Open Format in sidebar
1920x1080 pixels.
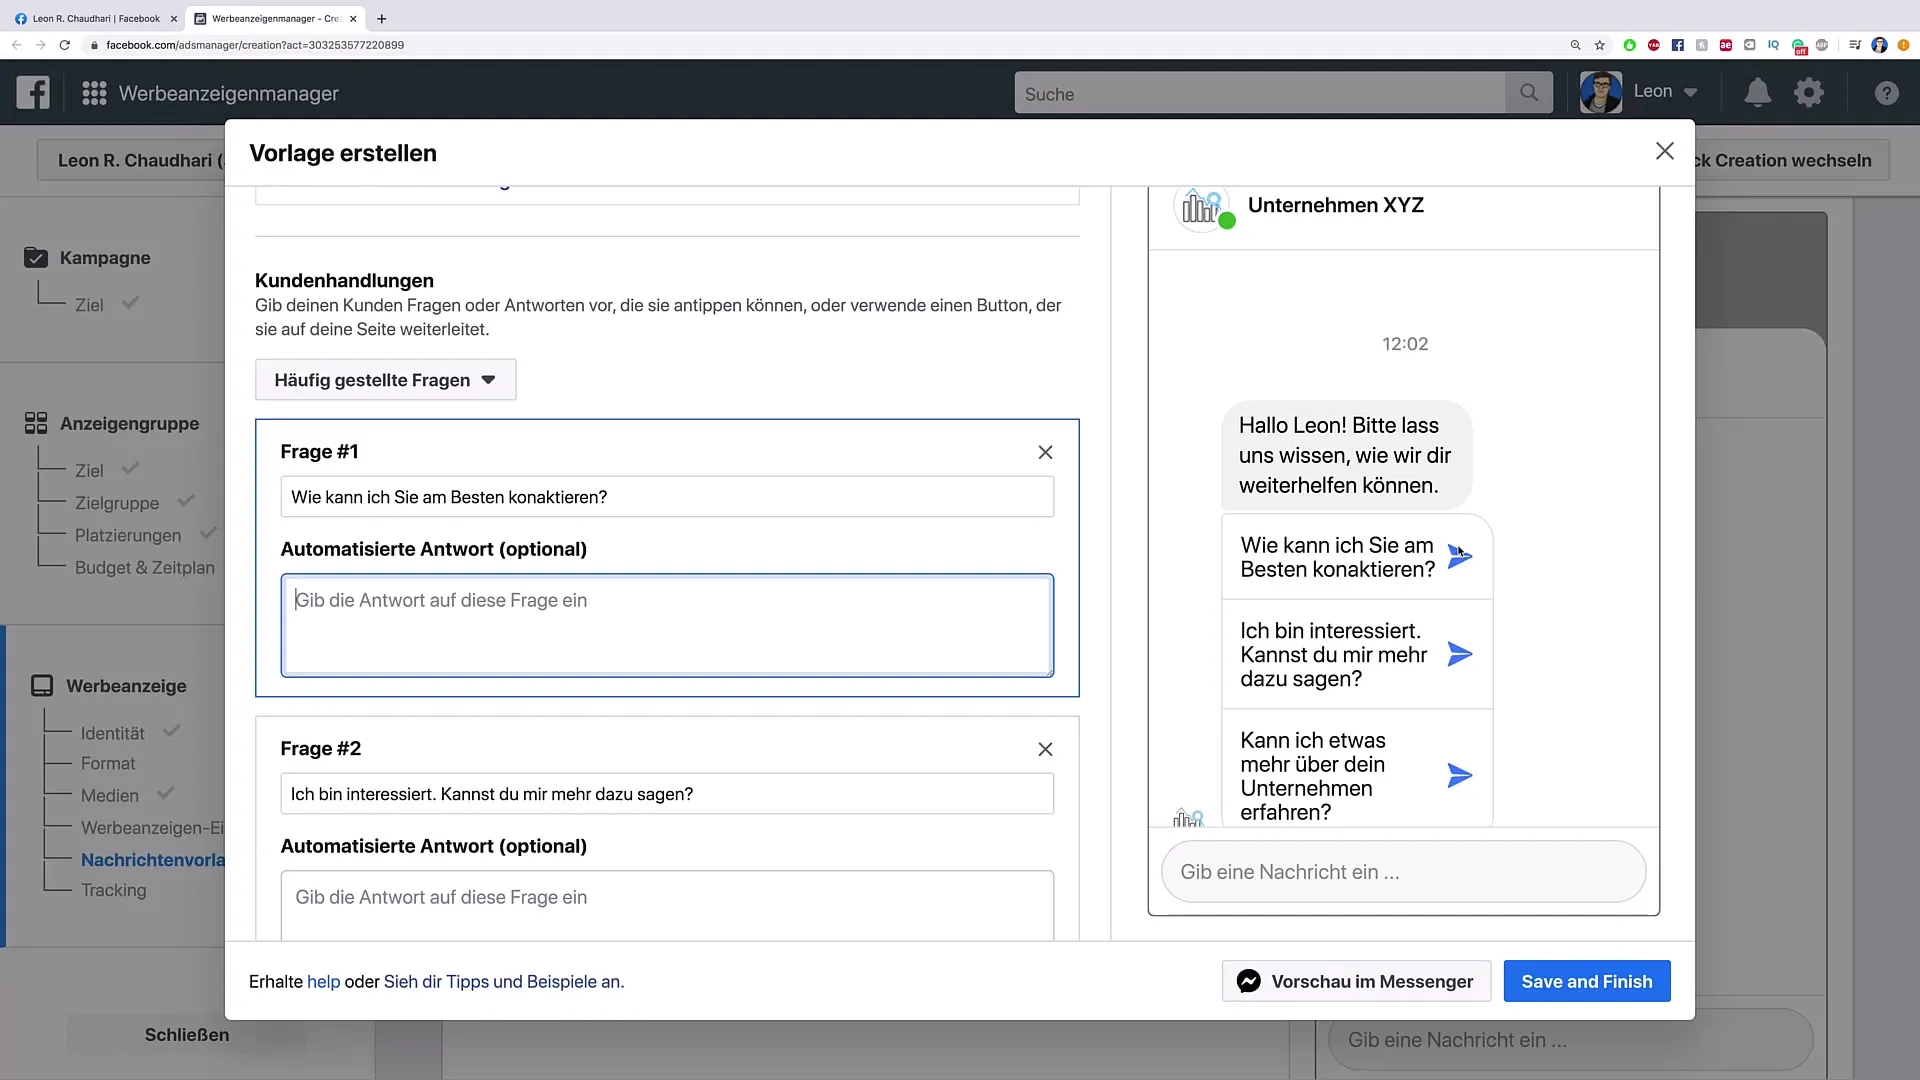[x=108, y=763]
